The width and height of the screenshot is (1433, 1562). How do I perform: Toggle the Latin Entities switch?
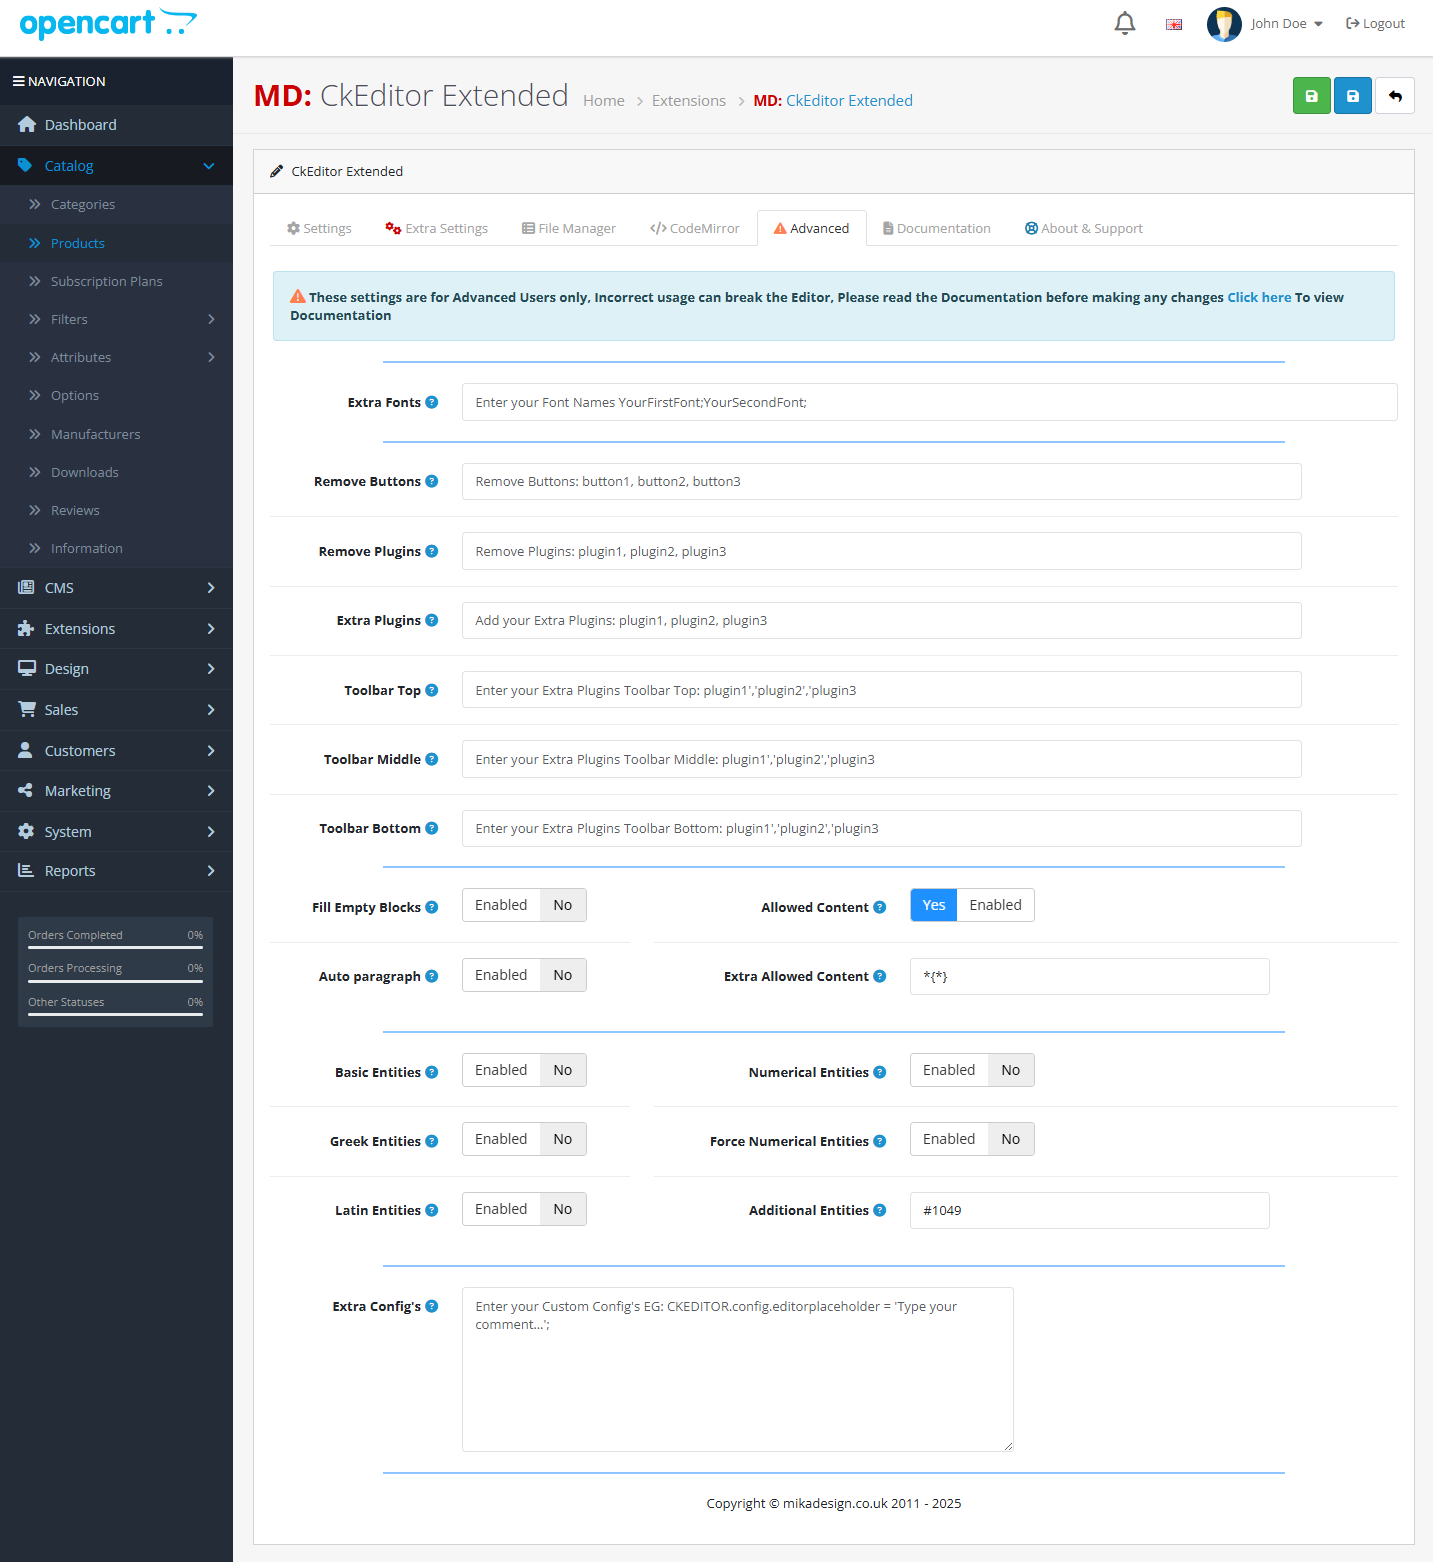tap(524, 1209)
